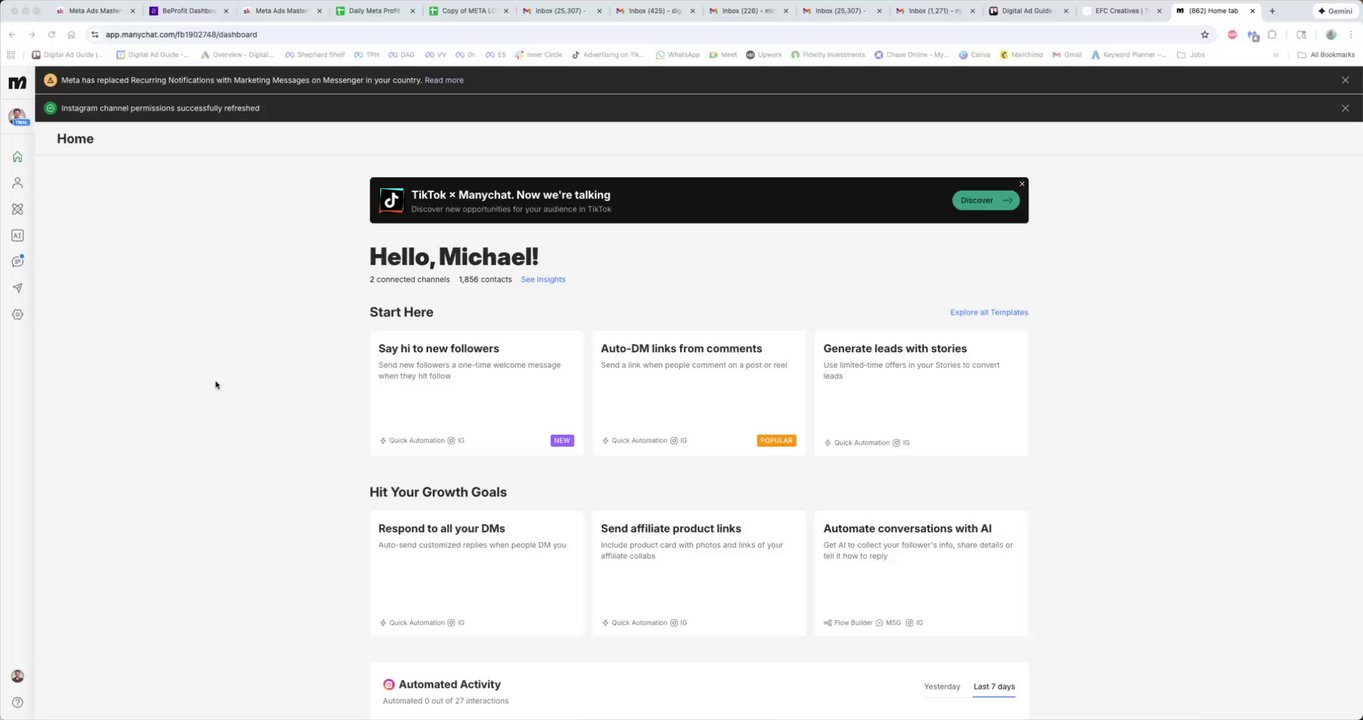Click the Manychat logo at top-left
This screenshot has height=720, width=1363.
pos(17,83)
